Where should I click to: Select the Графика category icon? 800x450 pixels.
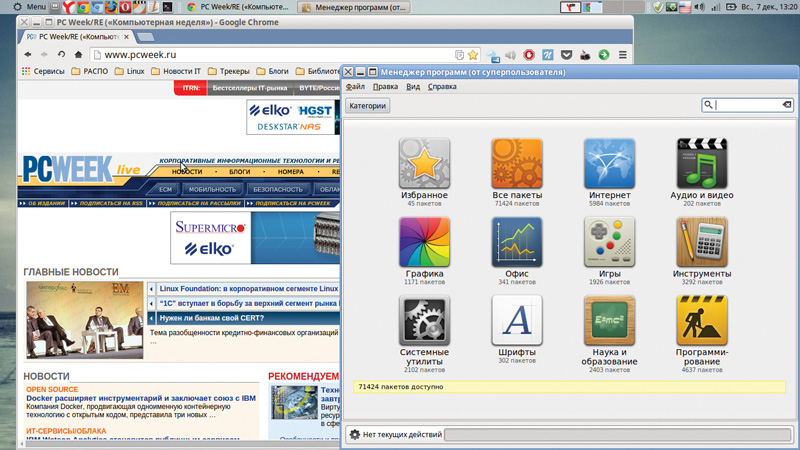[x=424, y=243]
